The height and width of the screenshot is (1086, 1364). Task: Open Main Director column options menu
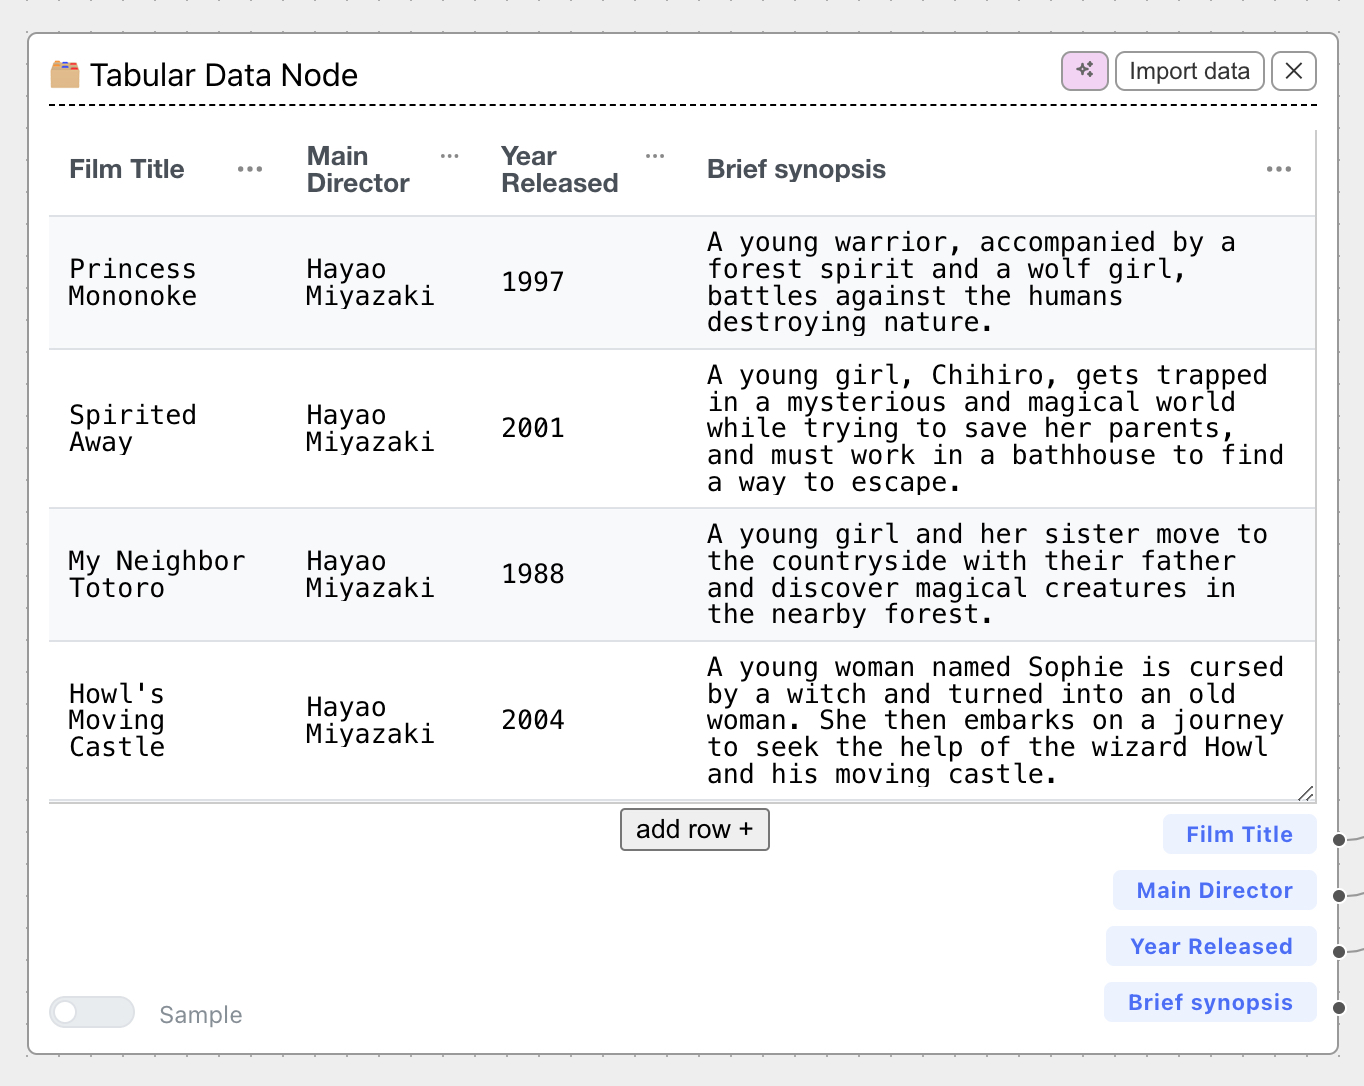450,156
